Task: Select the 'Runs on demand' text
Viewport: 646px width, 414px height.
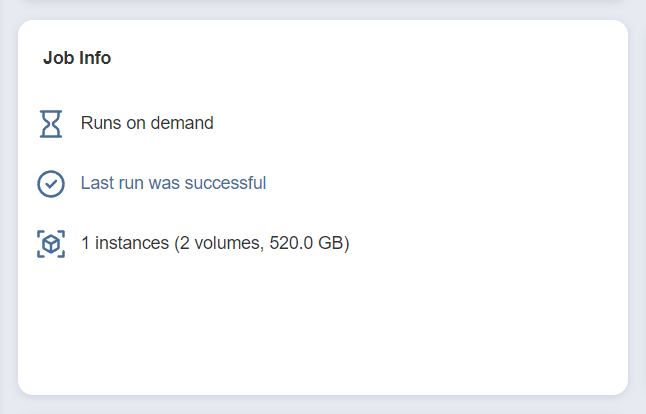Action: point(147,123)
